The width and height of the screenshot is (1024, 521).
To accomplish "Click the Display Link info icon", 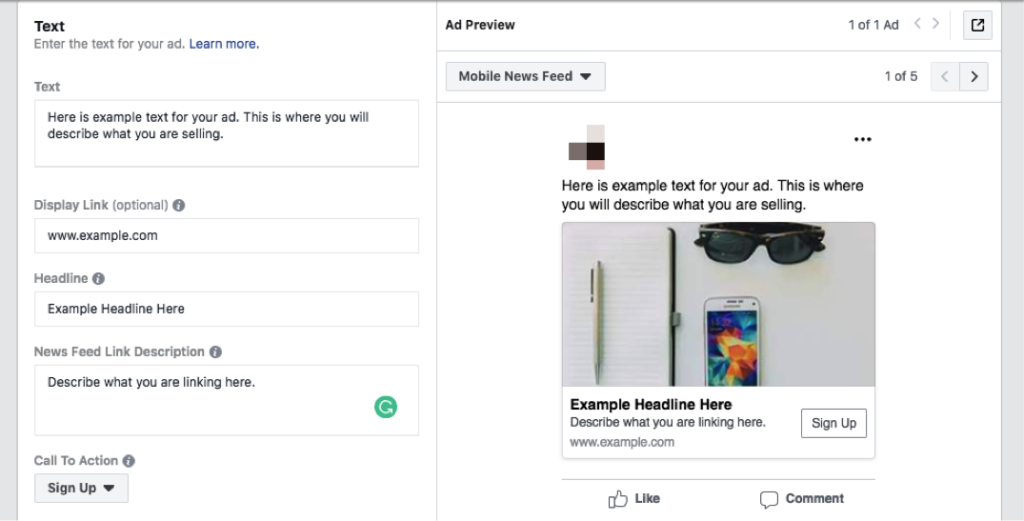I will click(x=179, y=205).
